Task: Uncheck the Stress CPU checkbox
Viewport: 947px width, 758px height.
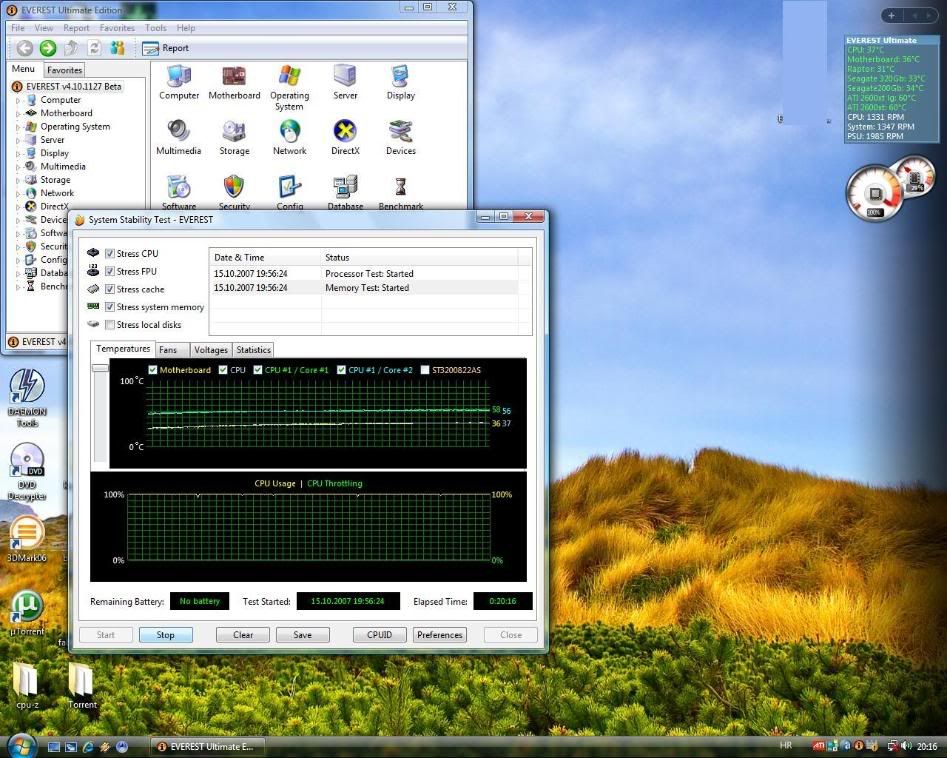Action: (110, 254)
